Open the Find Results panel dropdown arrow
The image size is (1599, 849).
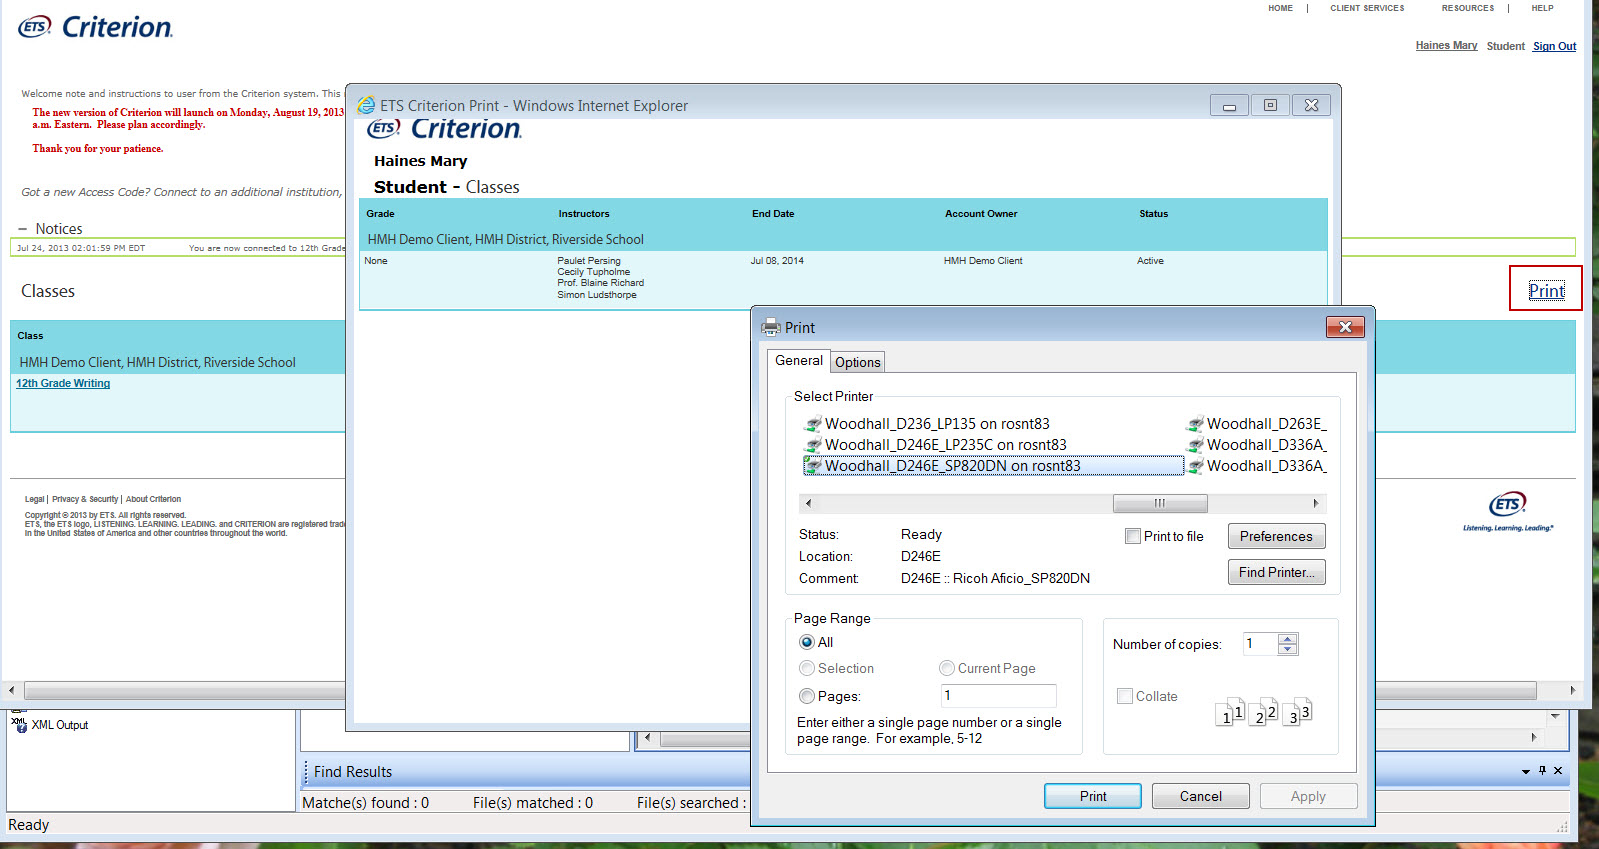click(x=1526, y=771)
